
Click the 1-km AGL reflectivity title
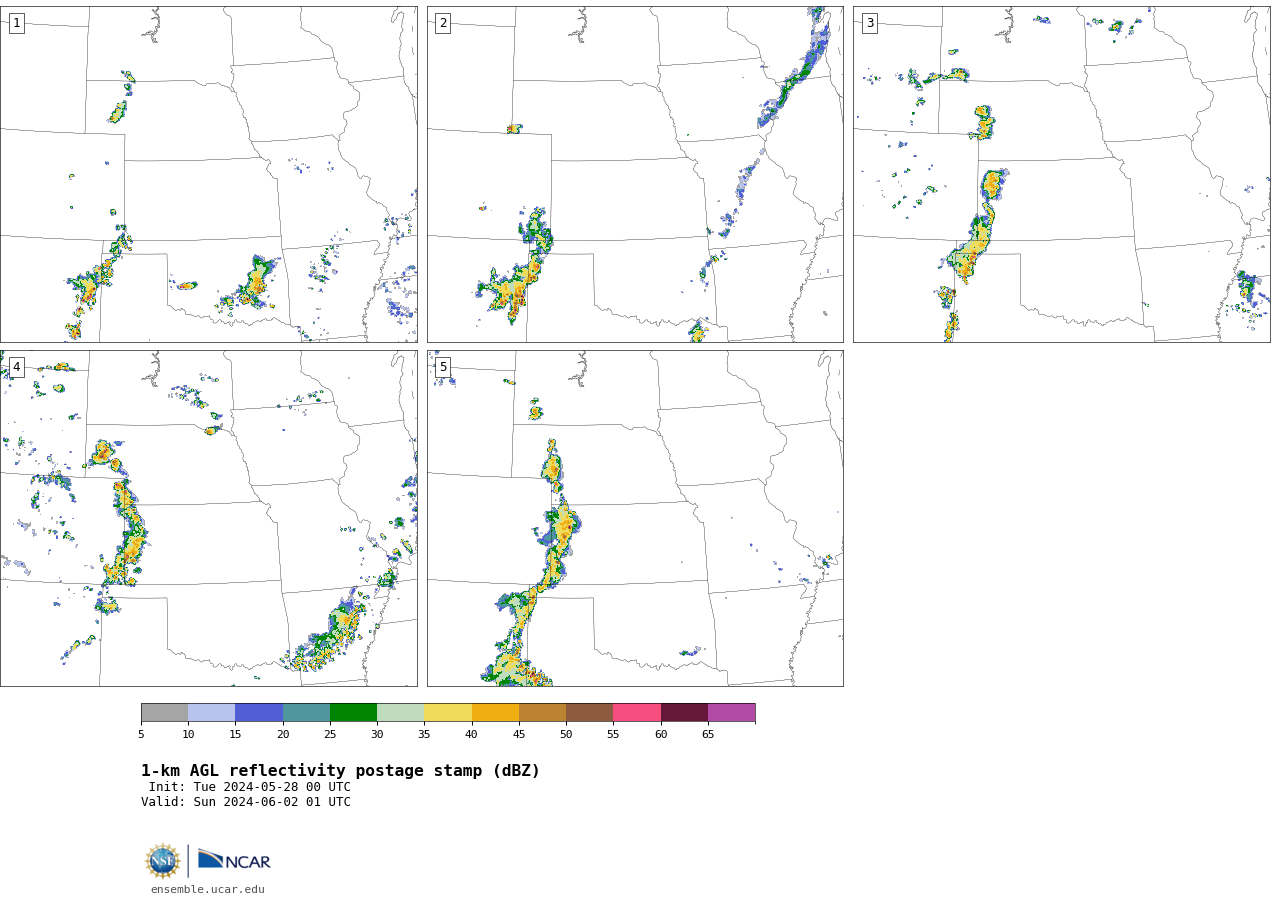340,771
